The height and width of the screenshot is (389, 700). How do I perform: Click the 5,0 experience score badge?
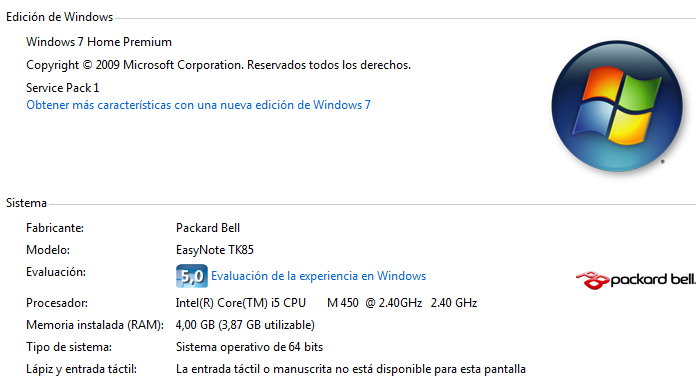point(192,276)
